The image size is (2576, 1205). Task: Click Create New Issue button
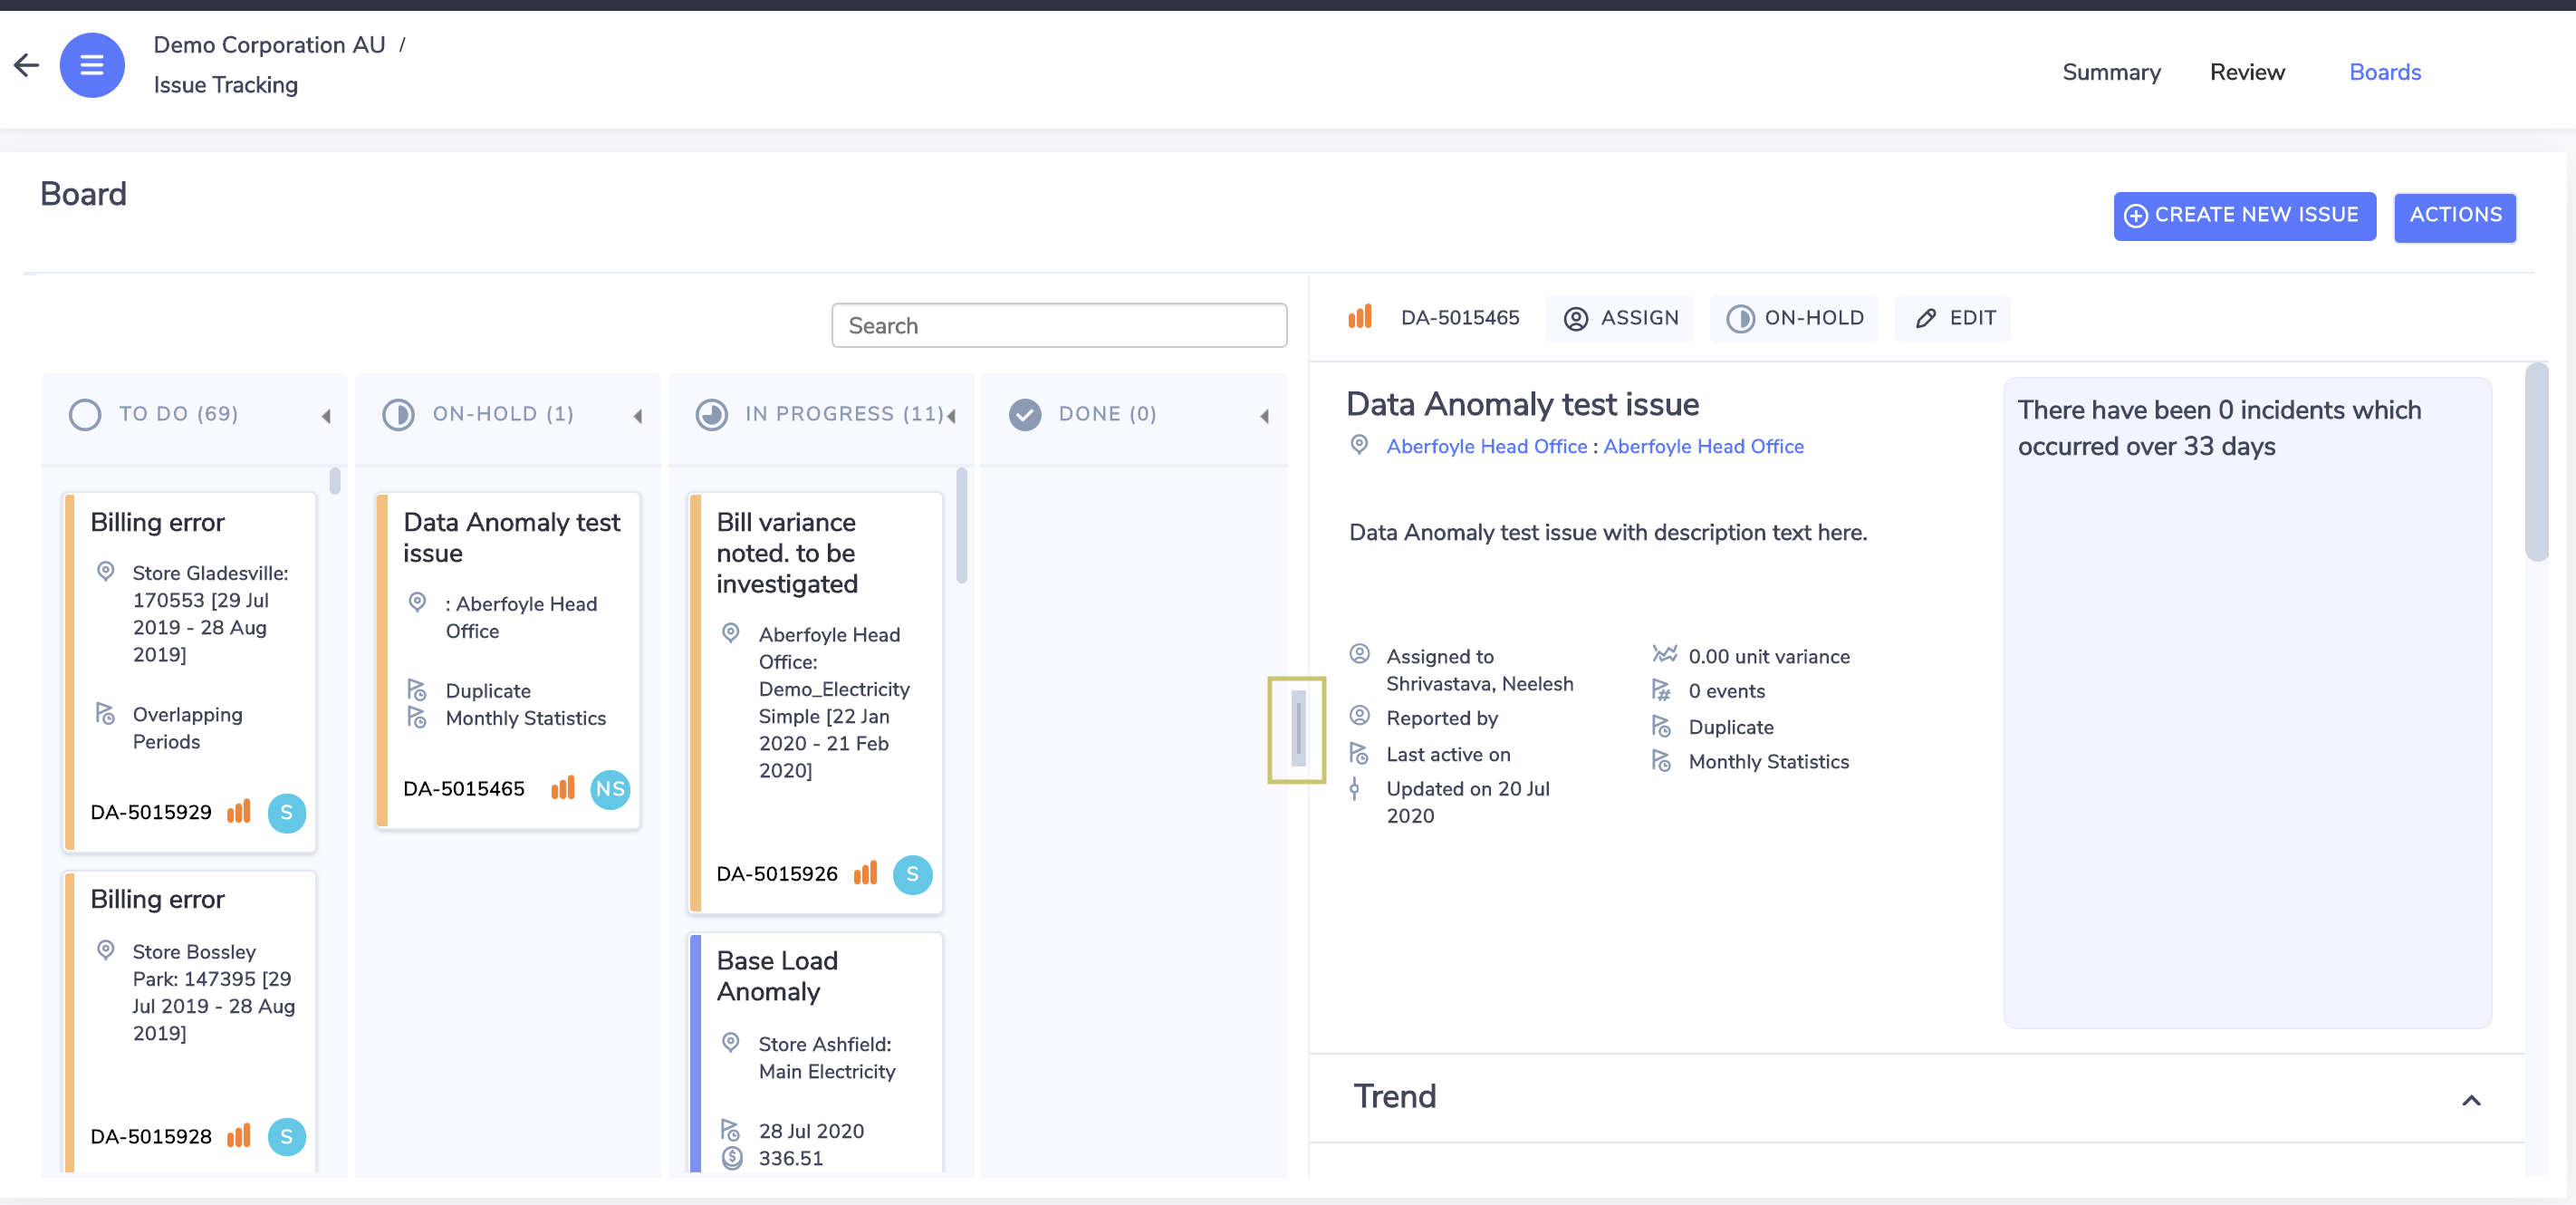click(2244, 216)
